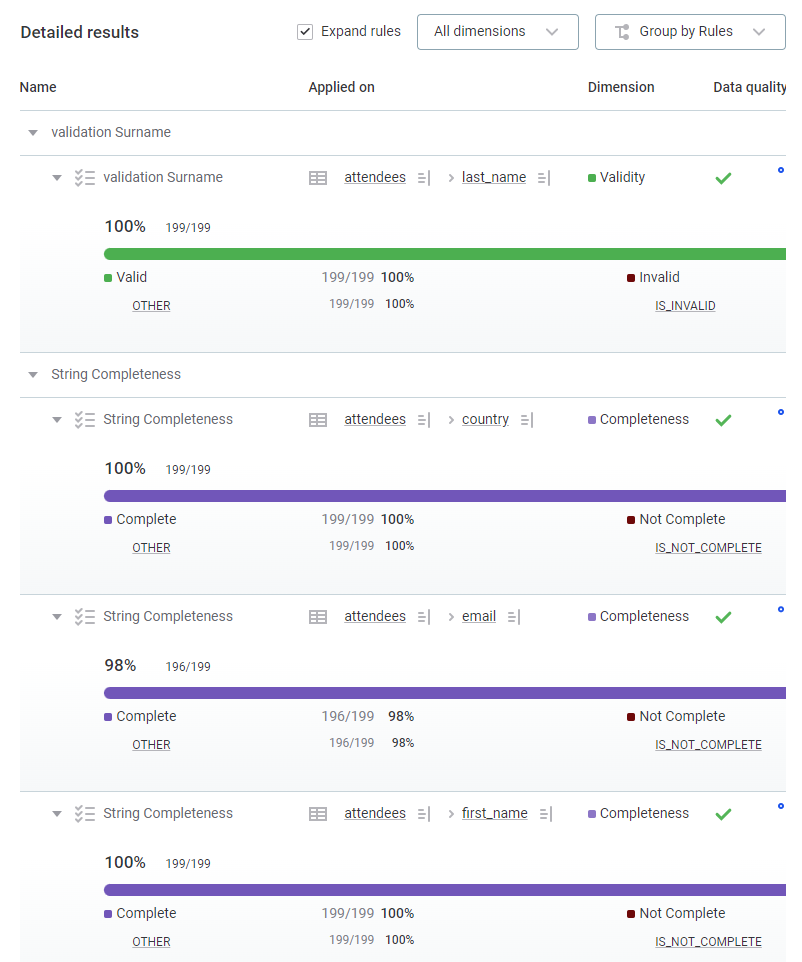Click the rule checklist icon in first_name row
Screen dimensions: 802x962
pos(85,814)
